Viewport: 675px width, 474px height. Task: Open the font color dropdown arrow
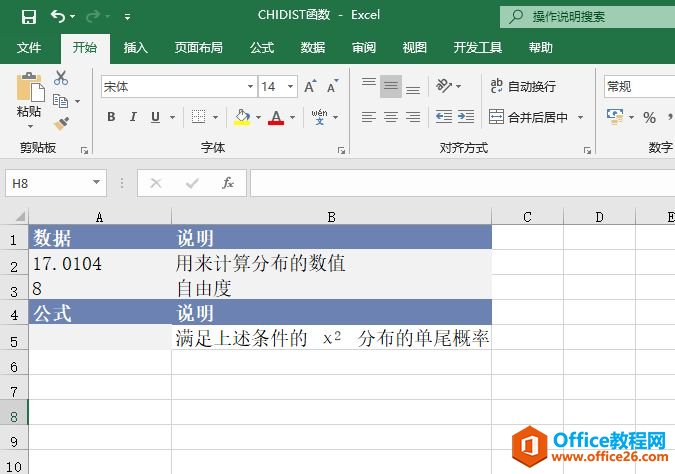click(292, 117)
